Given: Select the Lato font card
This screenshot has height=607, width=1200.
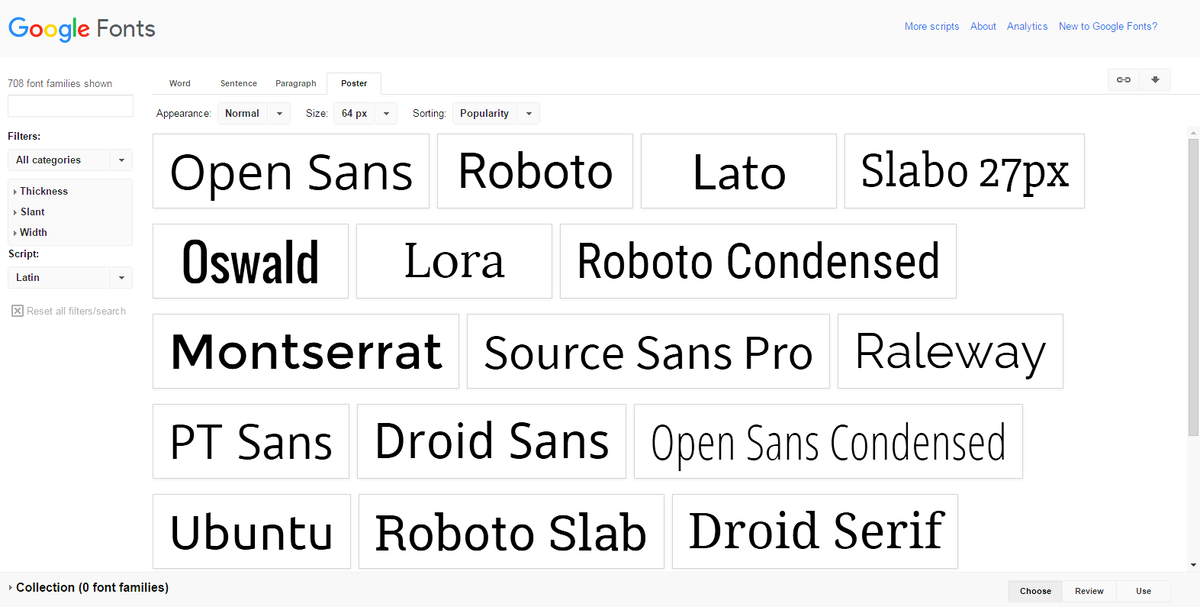Looking at the screenshot, I should pos(739,172).
